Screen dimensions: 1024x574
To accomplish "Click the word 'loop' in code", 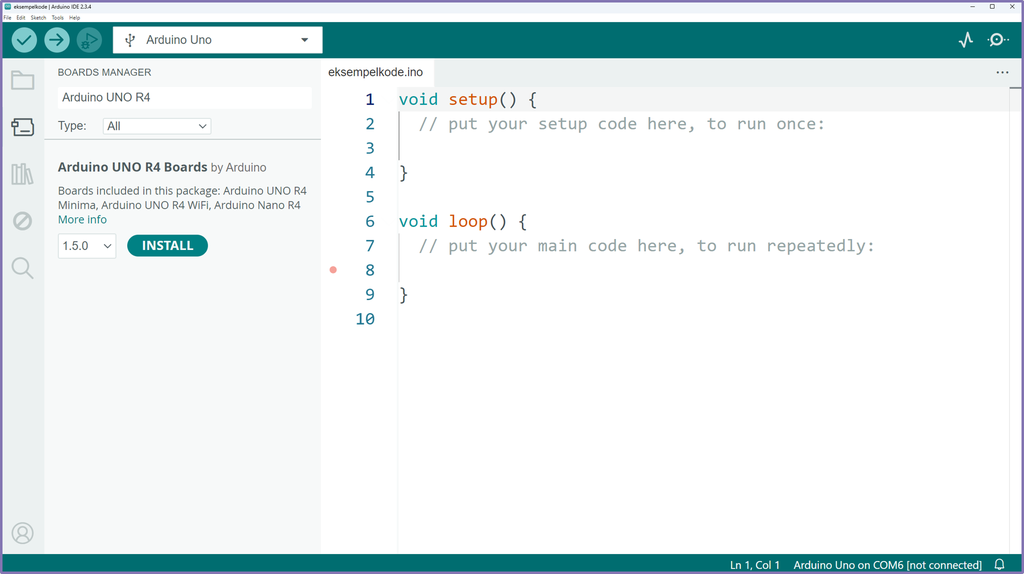I will 468,221.
